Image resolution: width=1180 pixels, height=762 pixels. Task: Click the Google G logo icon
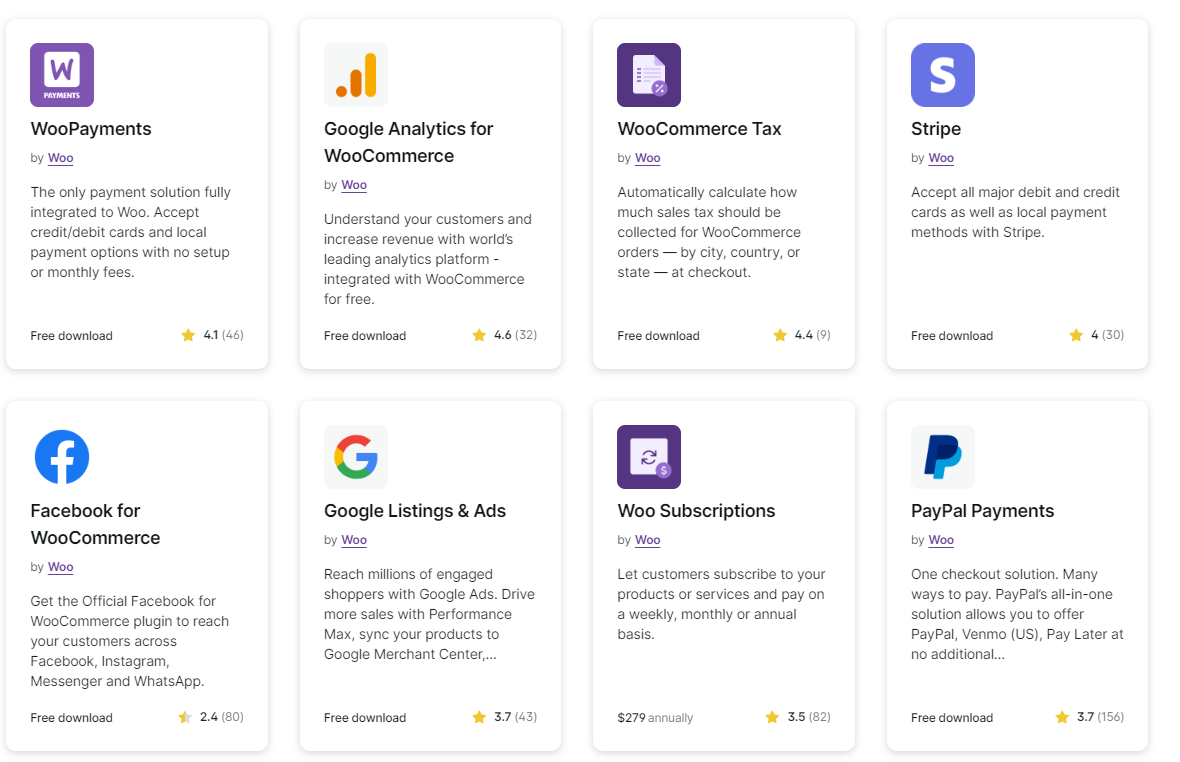click(356, 457)
